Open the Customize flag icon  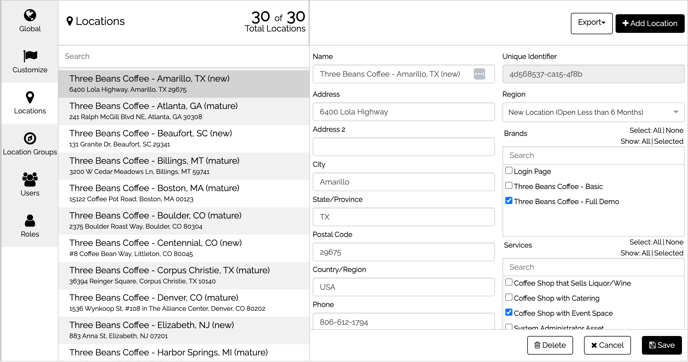coord(30,56)
